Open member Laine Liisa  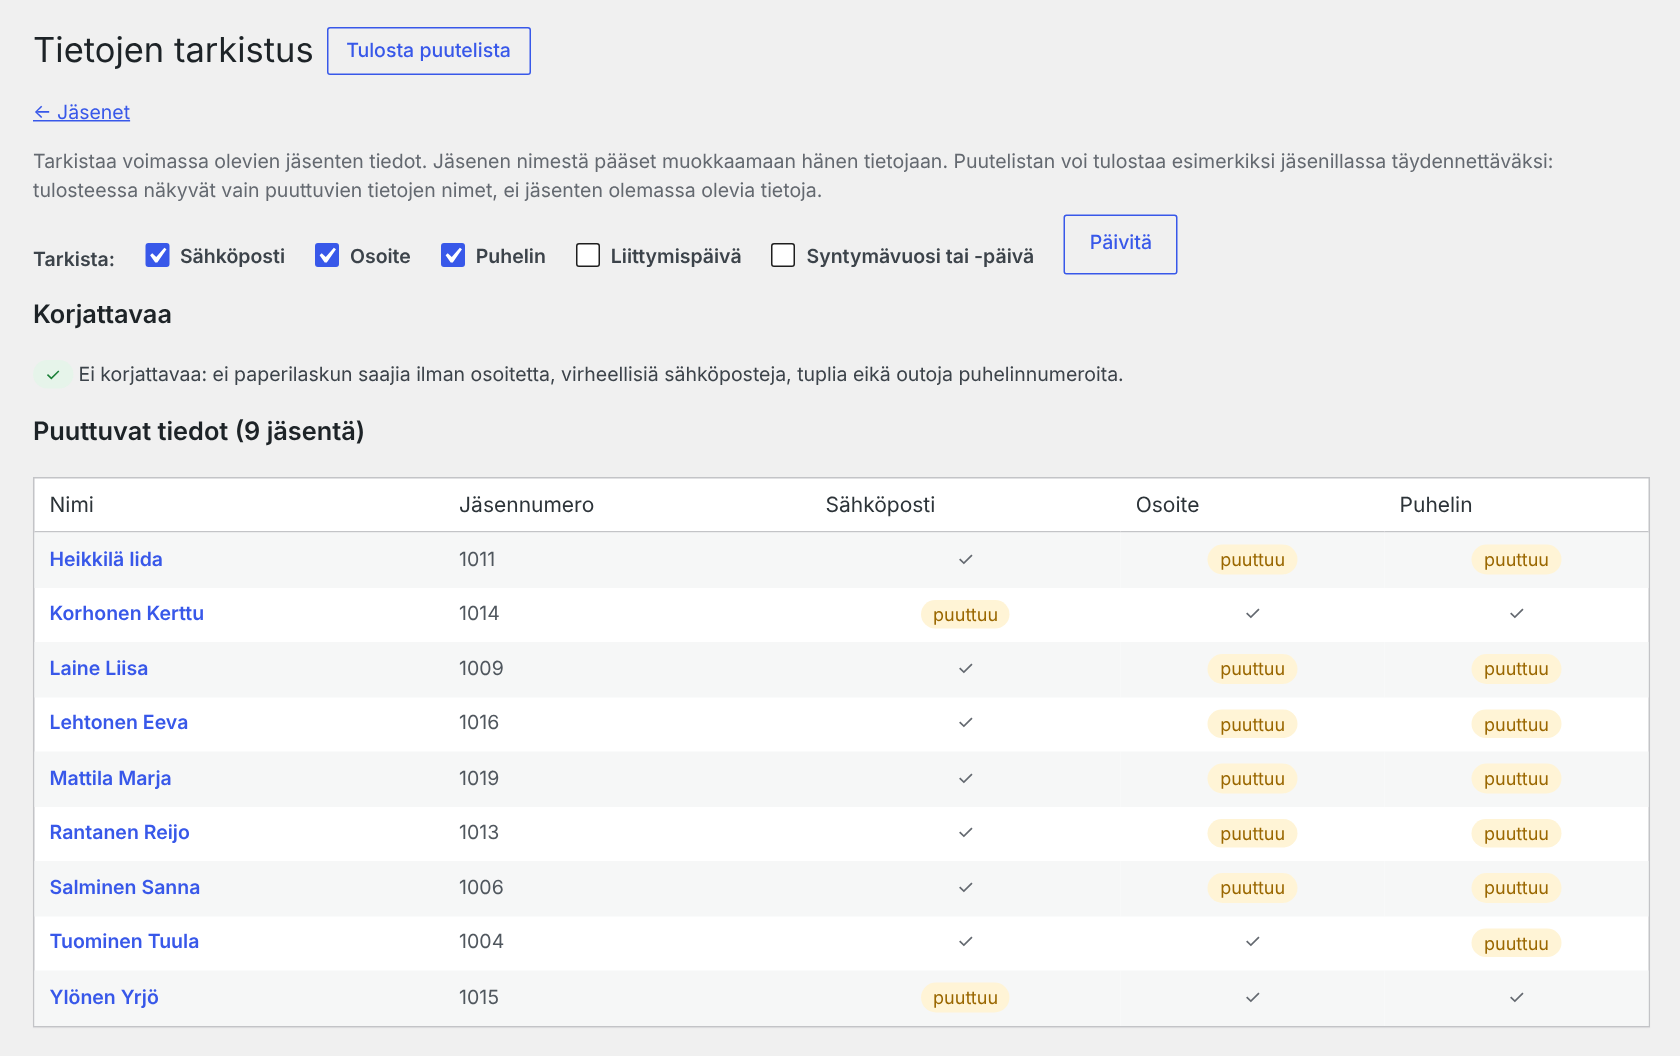click(x=99, y=668)
